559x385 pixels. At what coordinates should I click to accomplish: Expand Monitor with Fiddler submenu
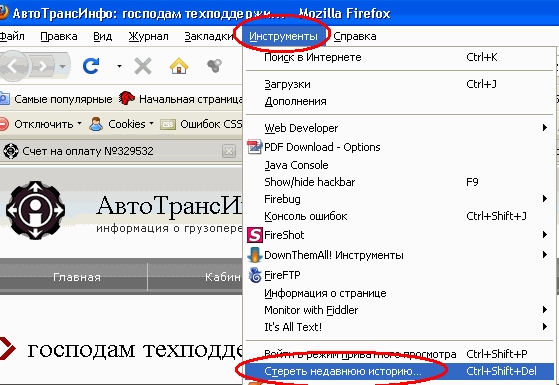coord(400,310)
